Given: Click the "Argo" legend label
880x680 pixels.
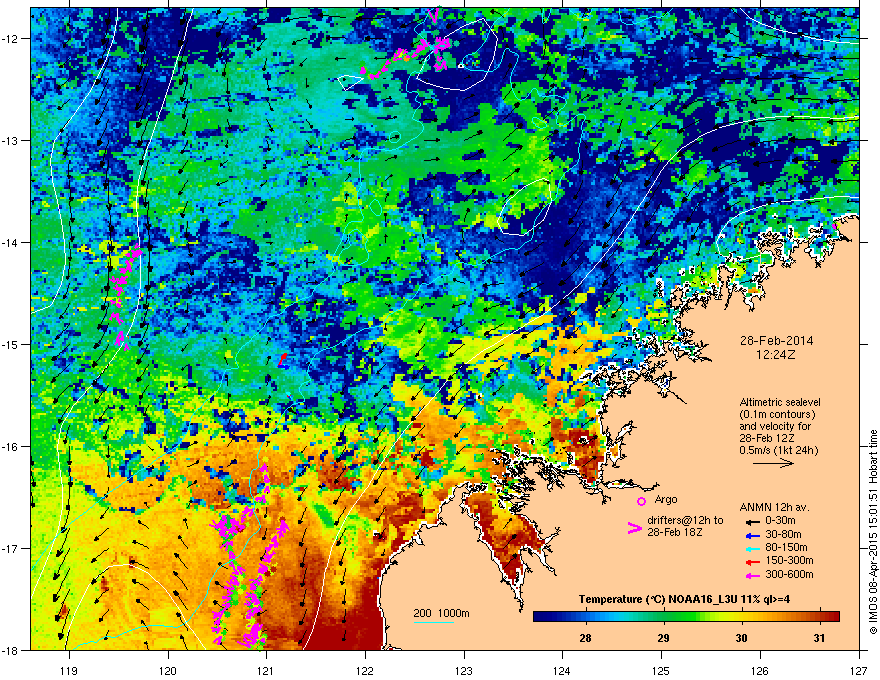Looking at the screenshot, I should (x=666, y=499).
